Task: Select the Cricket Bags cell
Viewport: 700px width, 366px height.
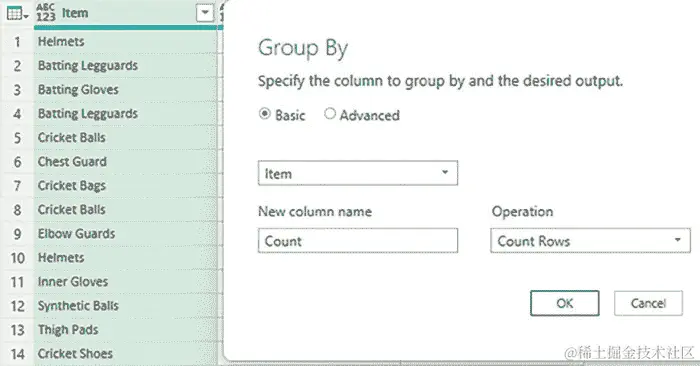Action: pyautogui.click(x=125, y=186)
